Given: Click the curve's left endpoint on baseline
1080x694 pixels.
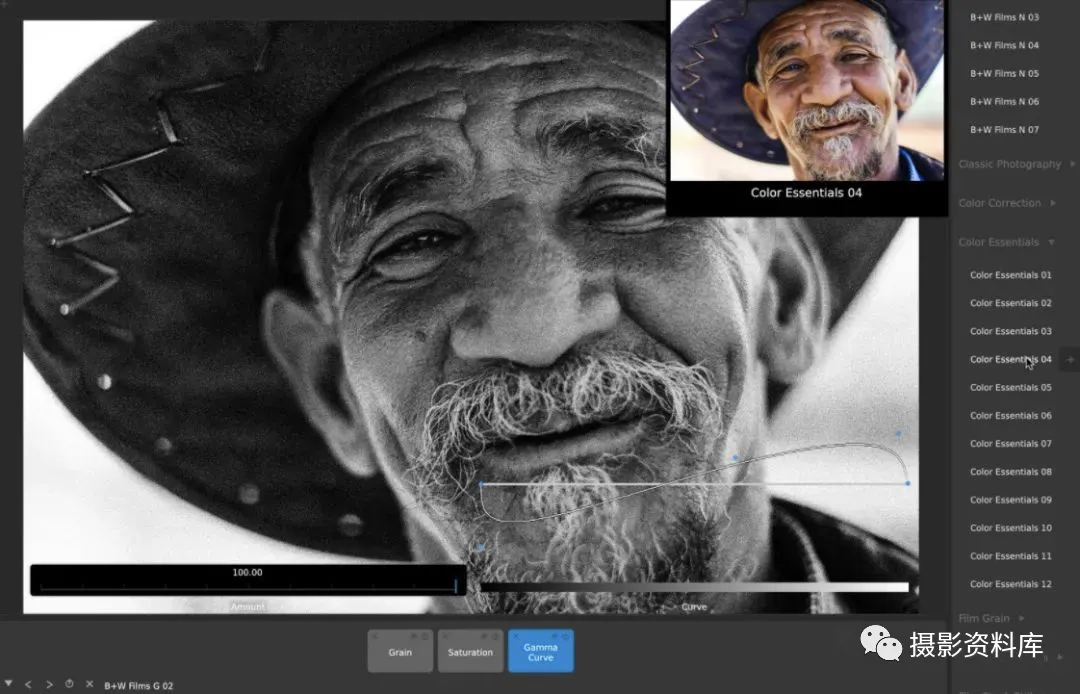Looking at the screenshot, I should click(481, 484).
